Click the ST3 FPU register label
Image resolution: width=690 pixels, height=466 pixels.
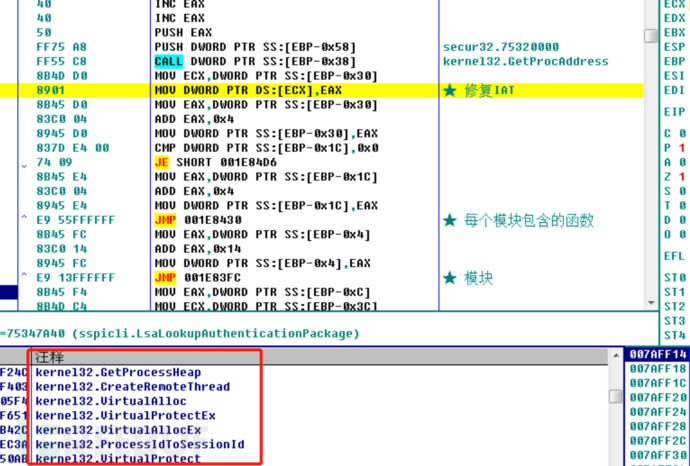pyautogui.click(x=675, y=321)
